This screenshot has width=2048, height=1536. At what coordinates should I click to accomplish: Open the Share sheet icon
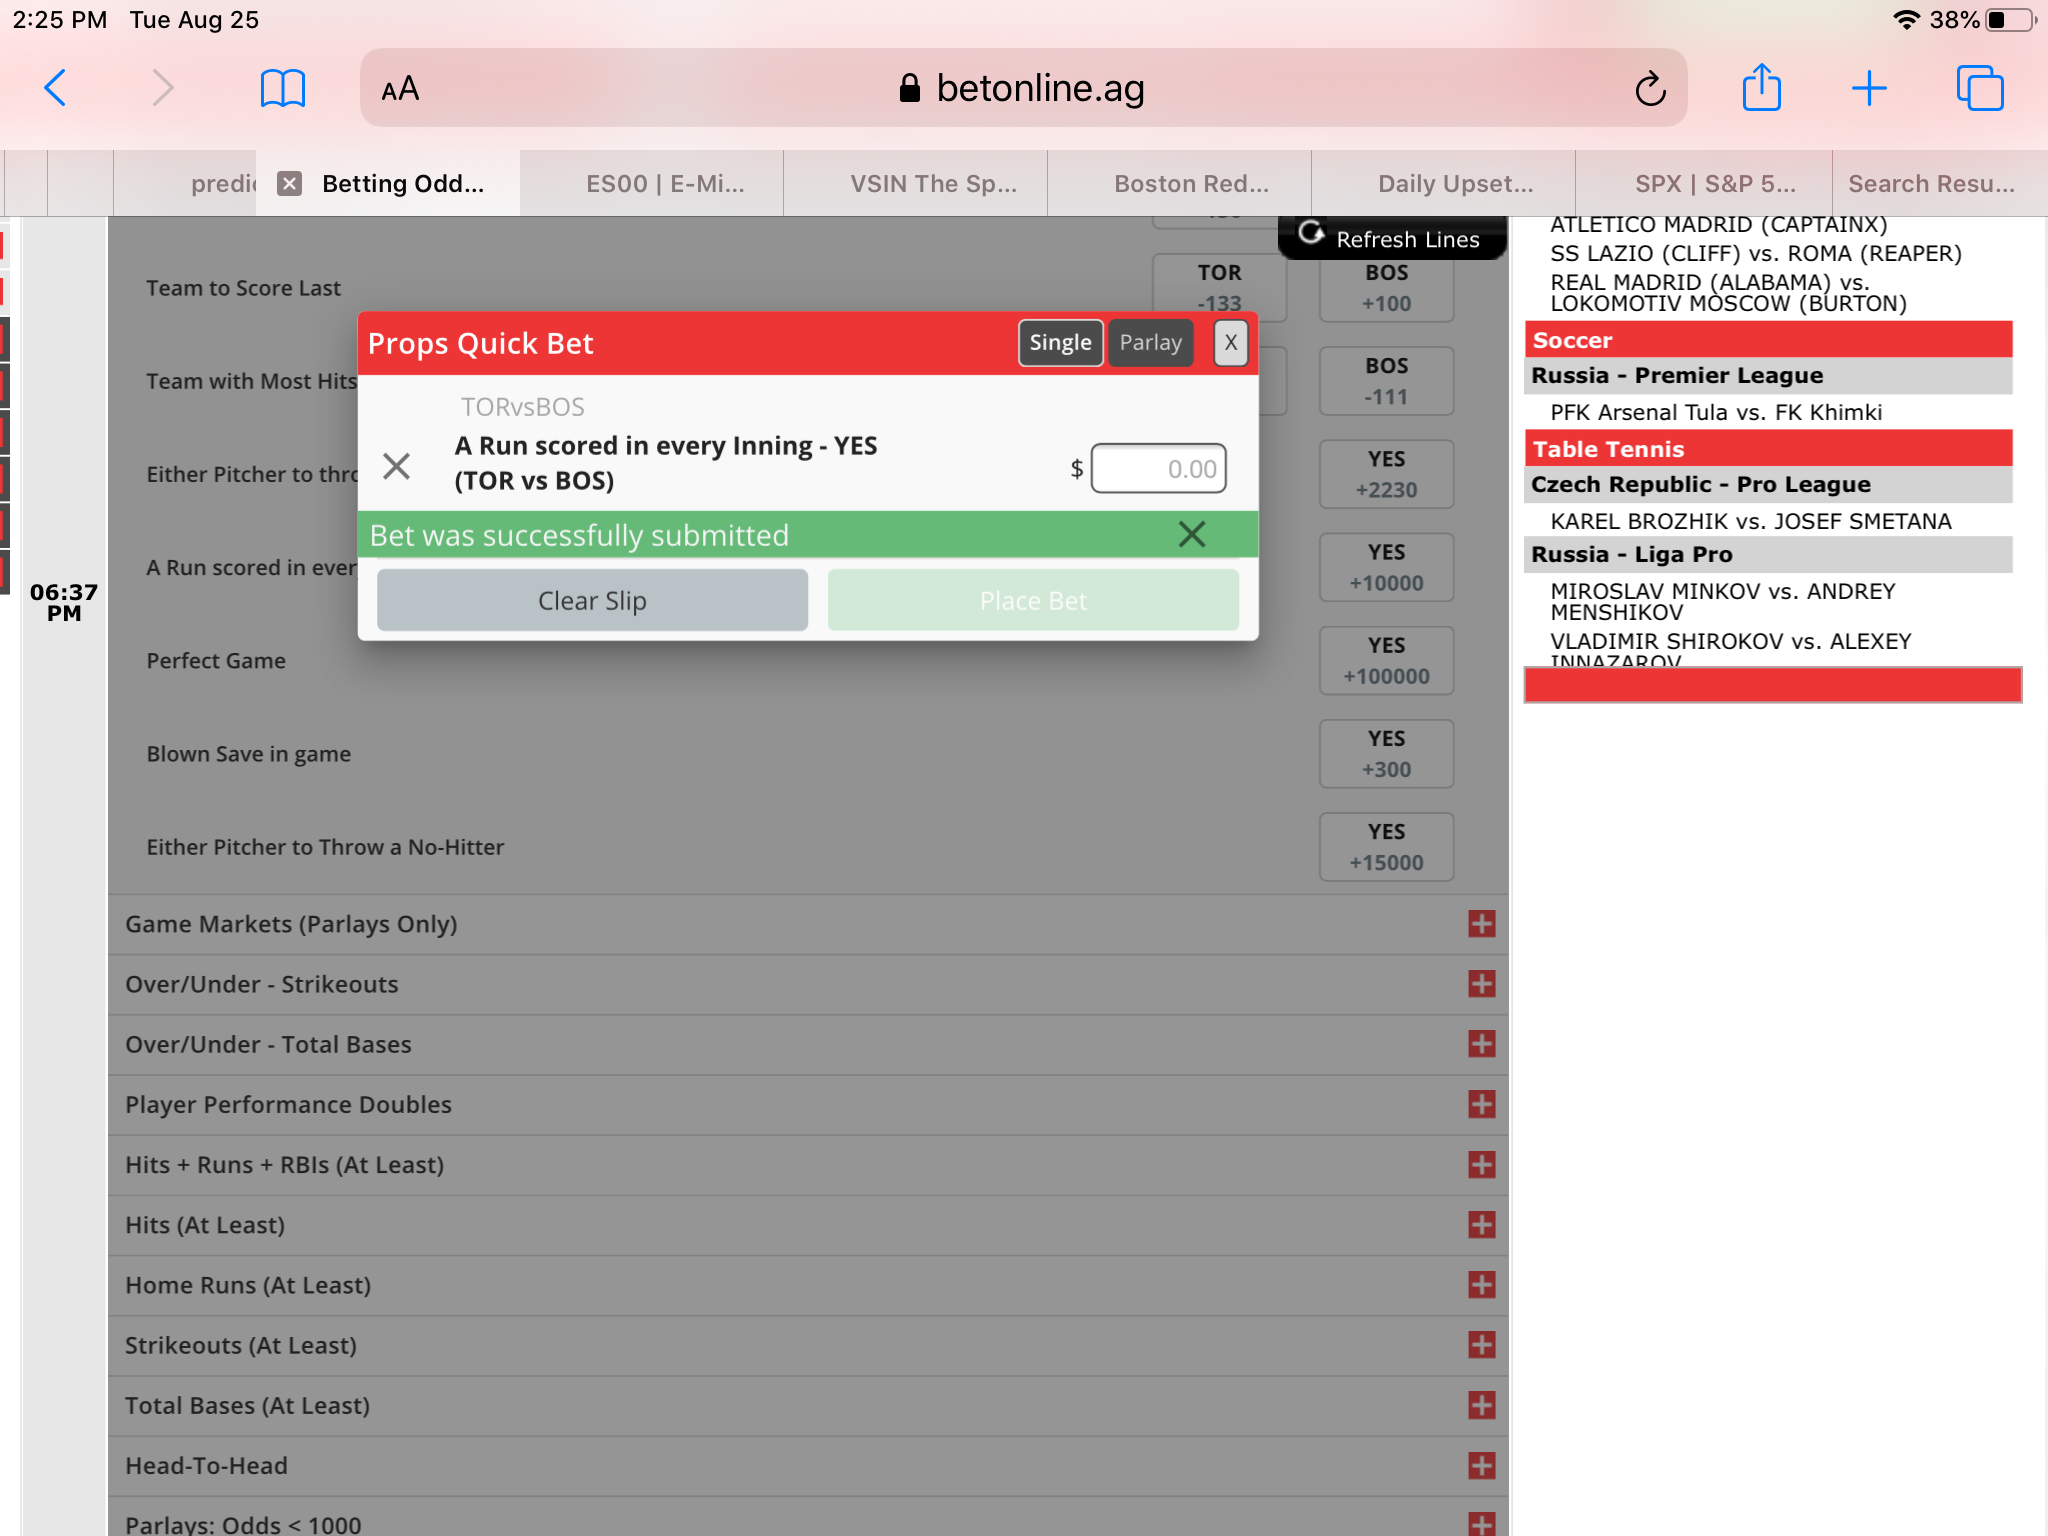[x=1761, y=87]
